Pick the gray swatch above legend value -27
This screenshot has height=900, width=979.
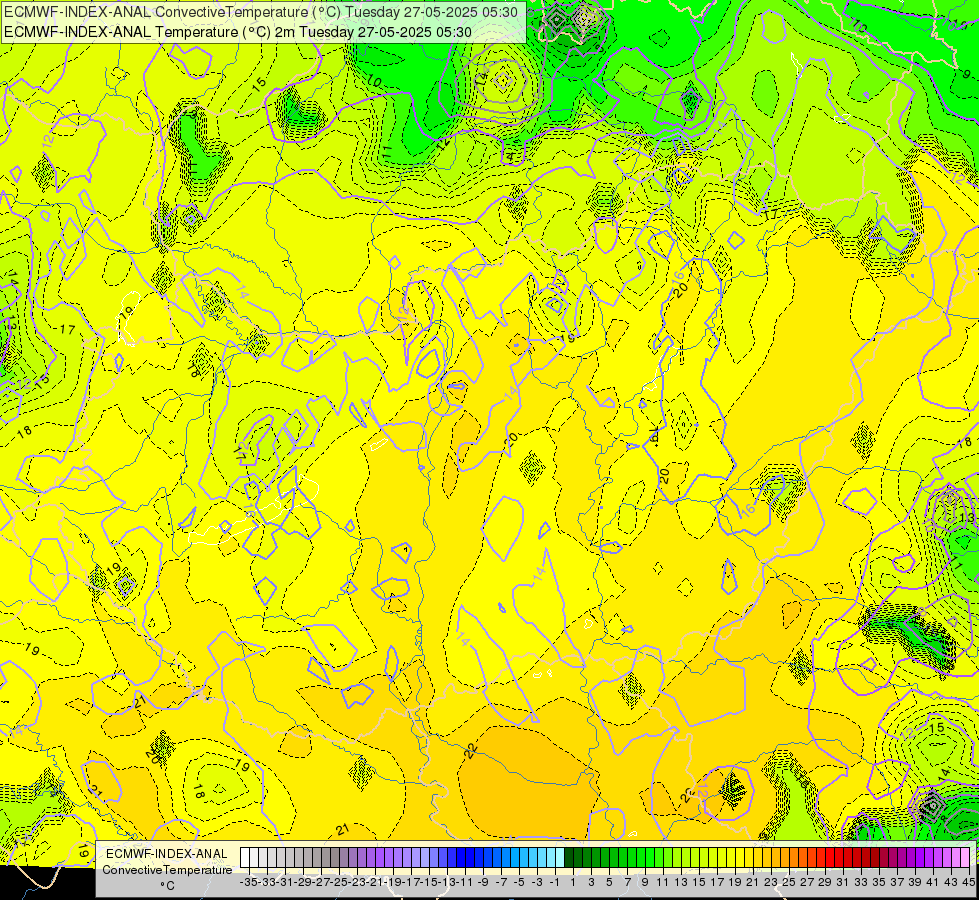[318, 857]
